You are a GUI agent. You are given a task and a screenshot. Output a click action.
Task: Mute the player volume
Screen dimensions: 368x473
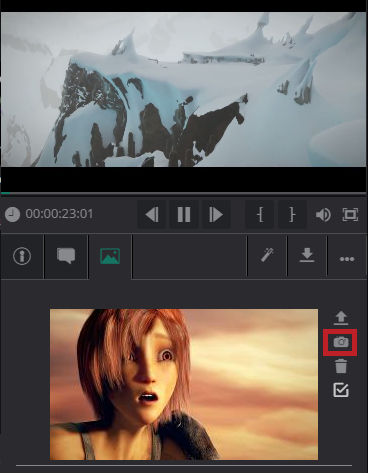click(323, 215)
